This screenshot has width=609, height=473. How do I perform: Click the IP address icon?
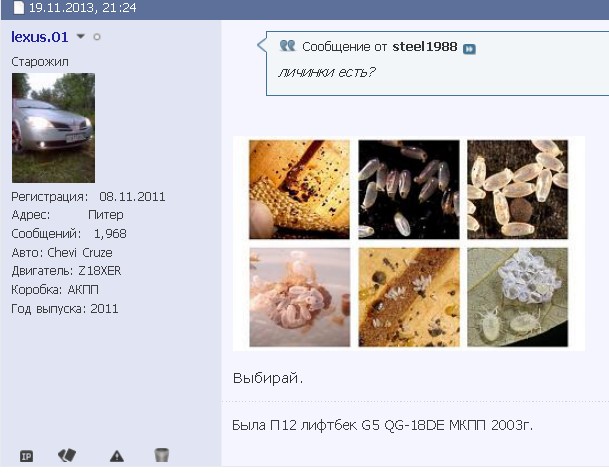point(26,456)
